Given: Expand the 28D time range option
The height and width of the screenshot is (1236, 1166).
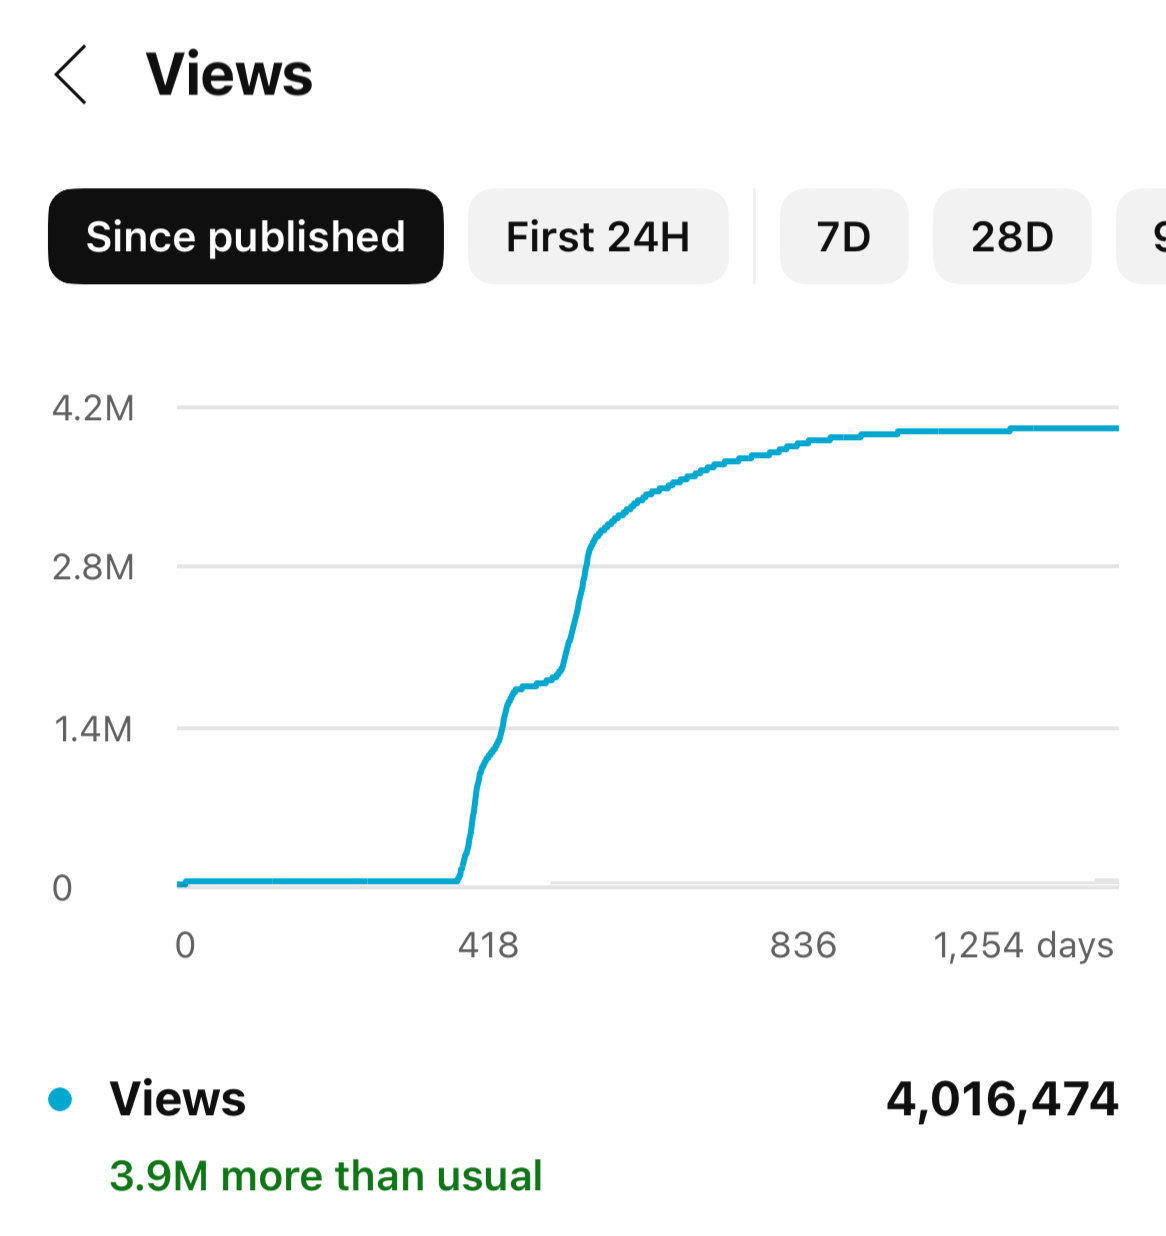Looking at the screenshot, I should point(1011,237).
